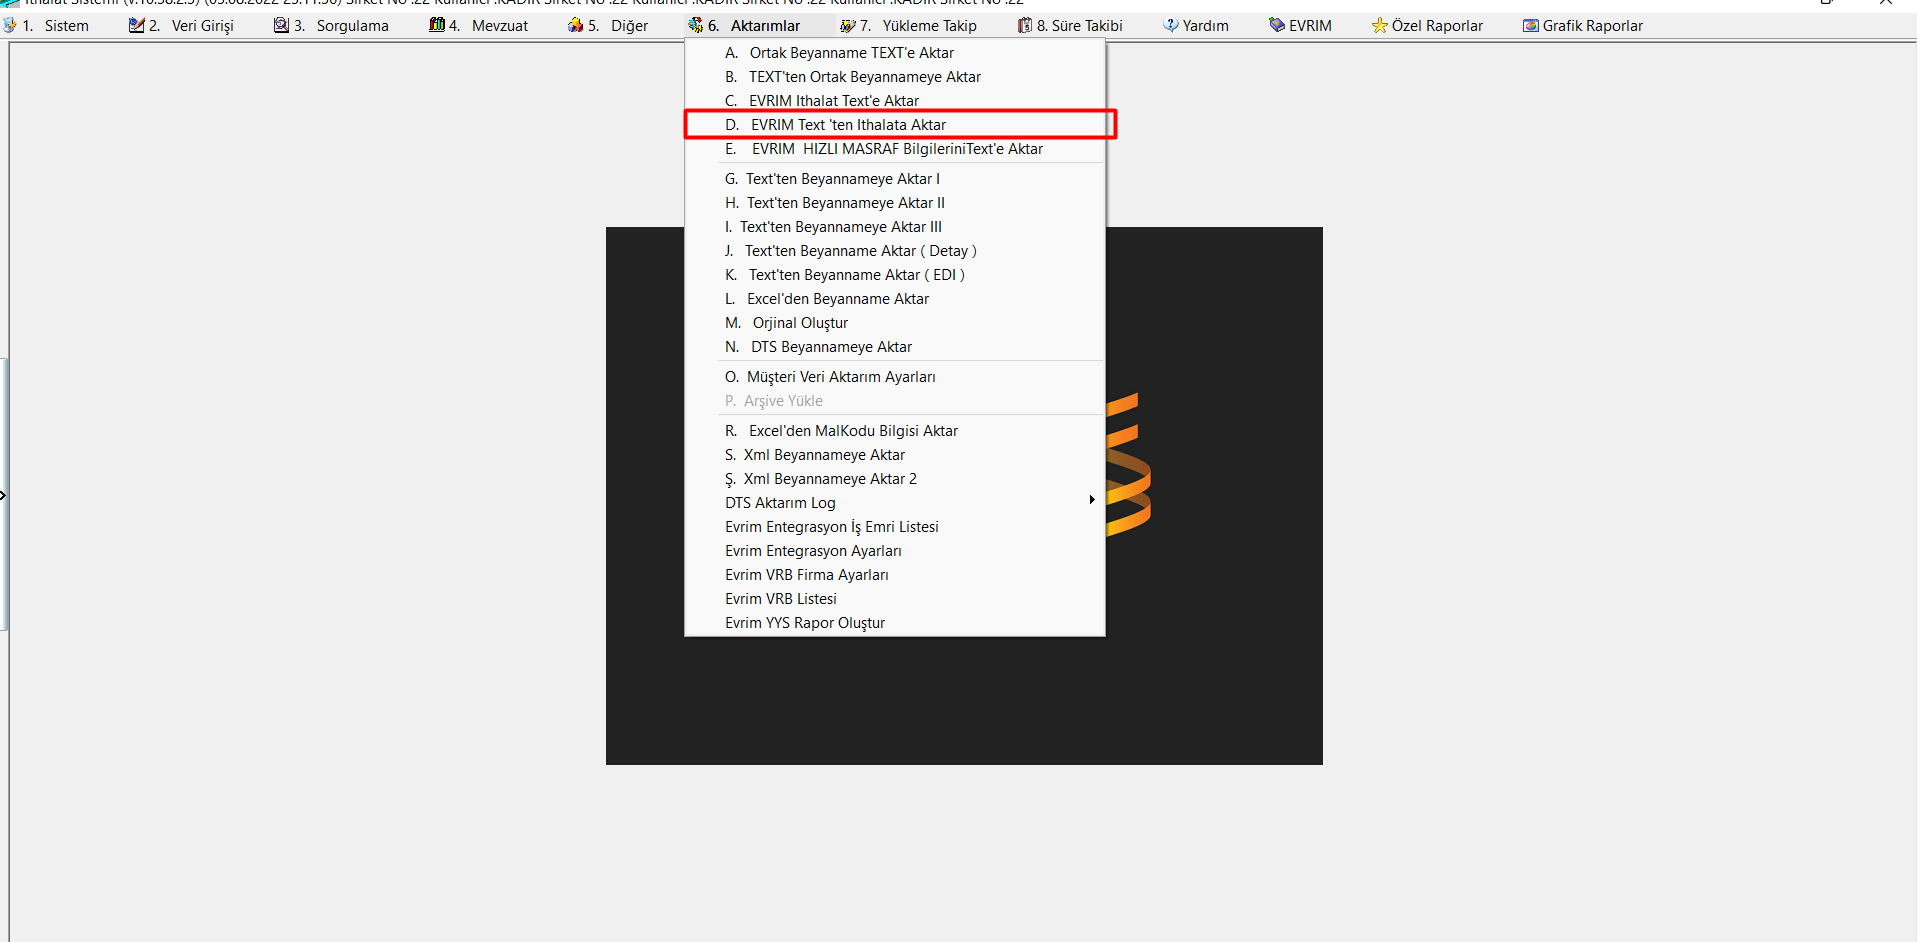Click the Sistem menu icon
Screen dimensions: 1917x942
tap(10, 25)
